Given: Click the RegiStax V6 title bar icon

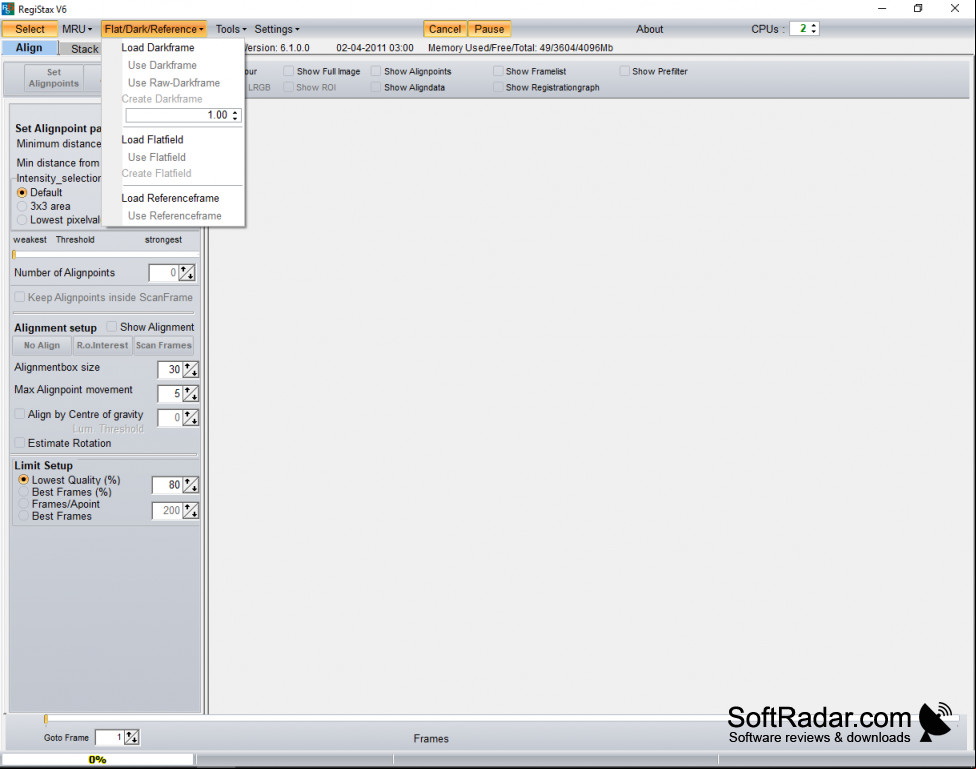Looking at the screenshot, I should 7,9.
